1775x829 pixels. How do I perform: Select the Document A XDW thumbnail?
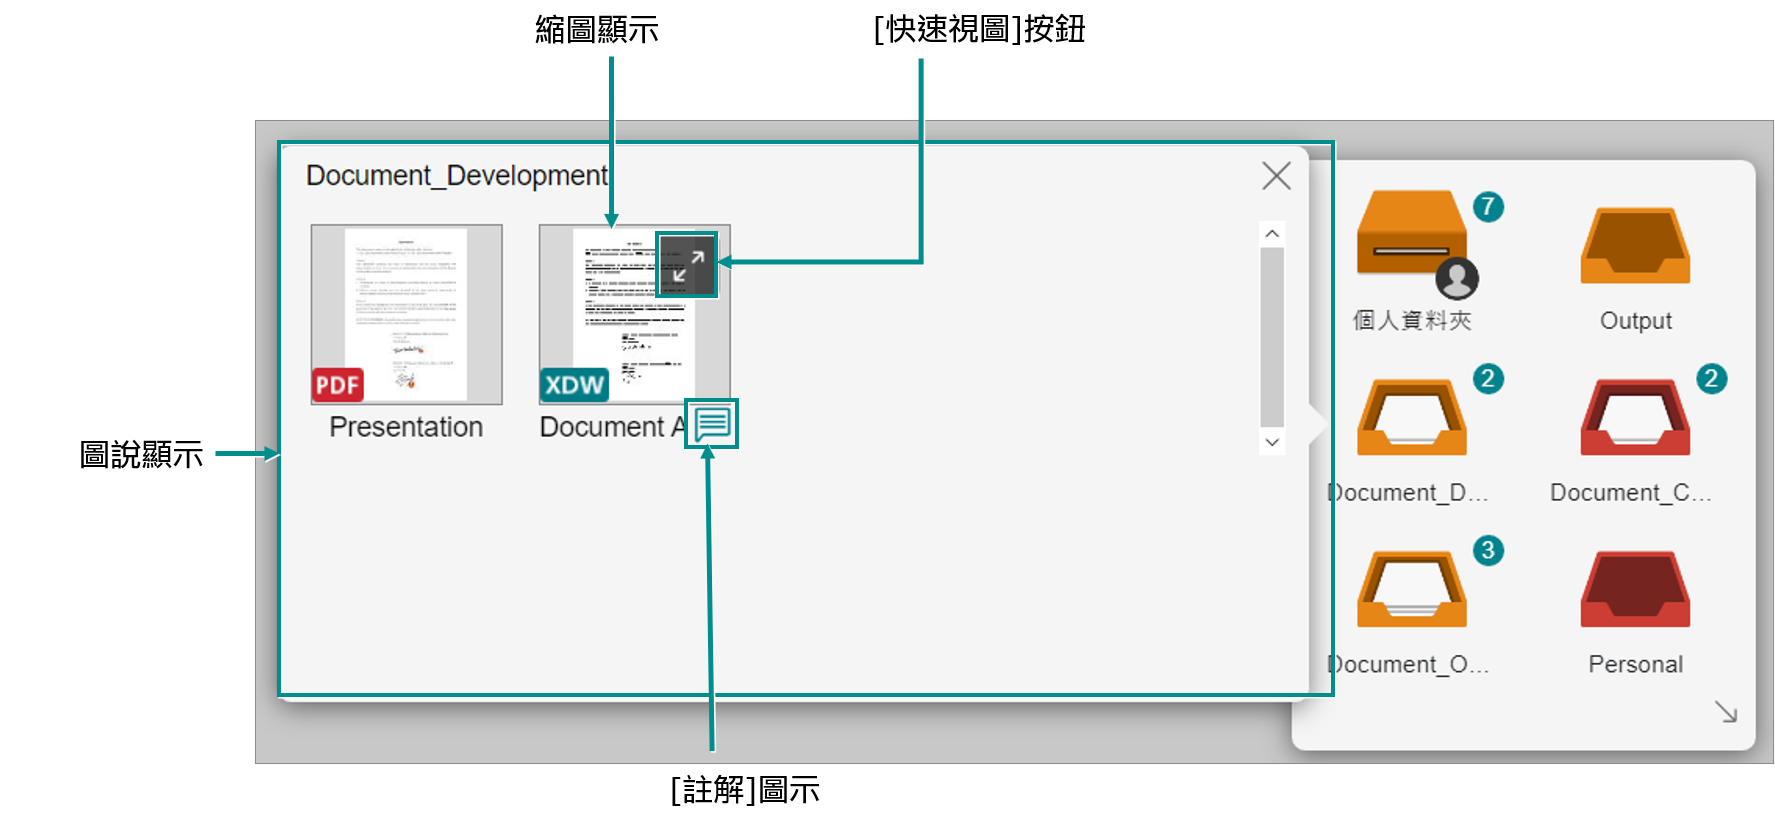pos(634,314)
